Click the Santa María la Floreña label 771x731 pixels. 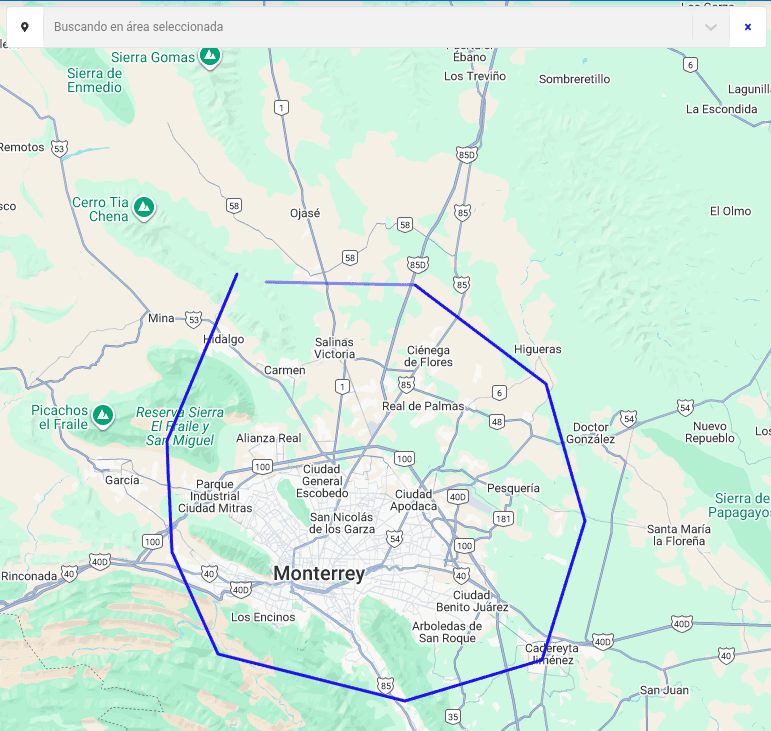click(678, 534)
